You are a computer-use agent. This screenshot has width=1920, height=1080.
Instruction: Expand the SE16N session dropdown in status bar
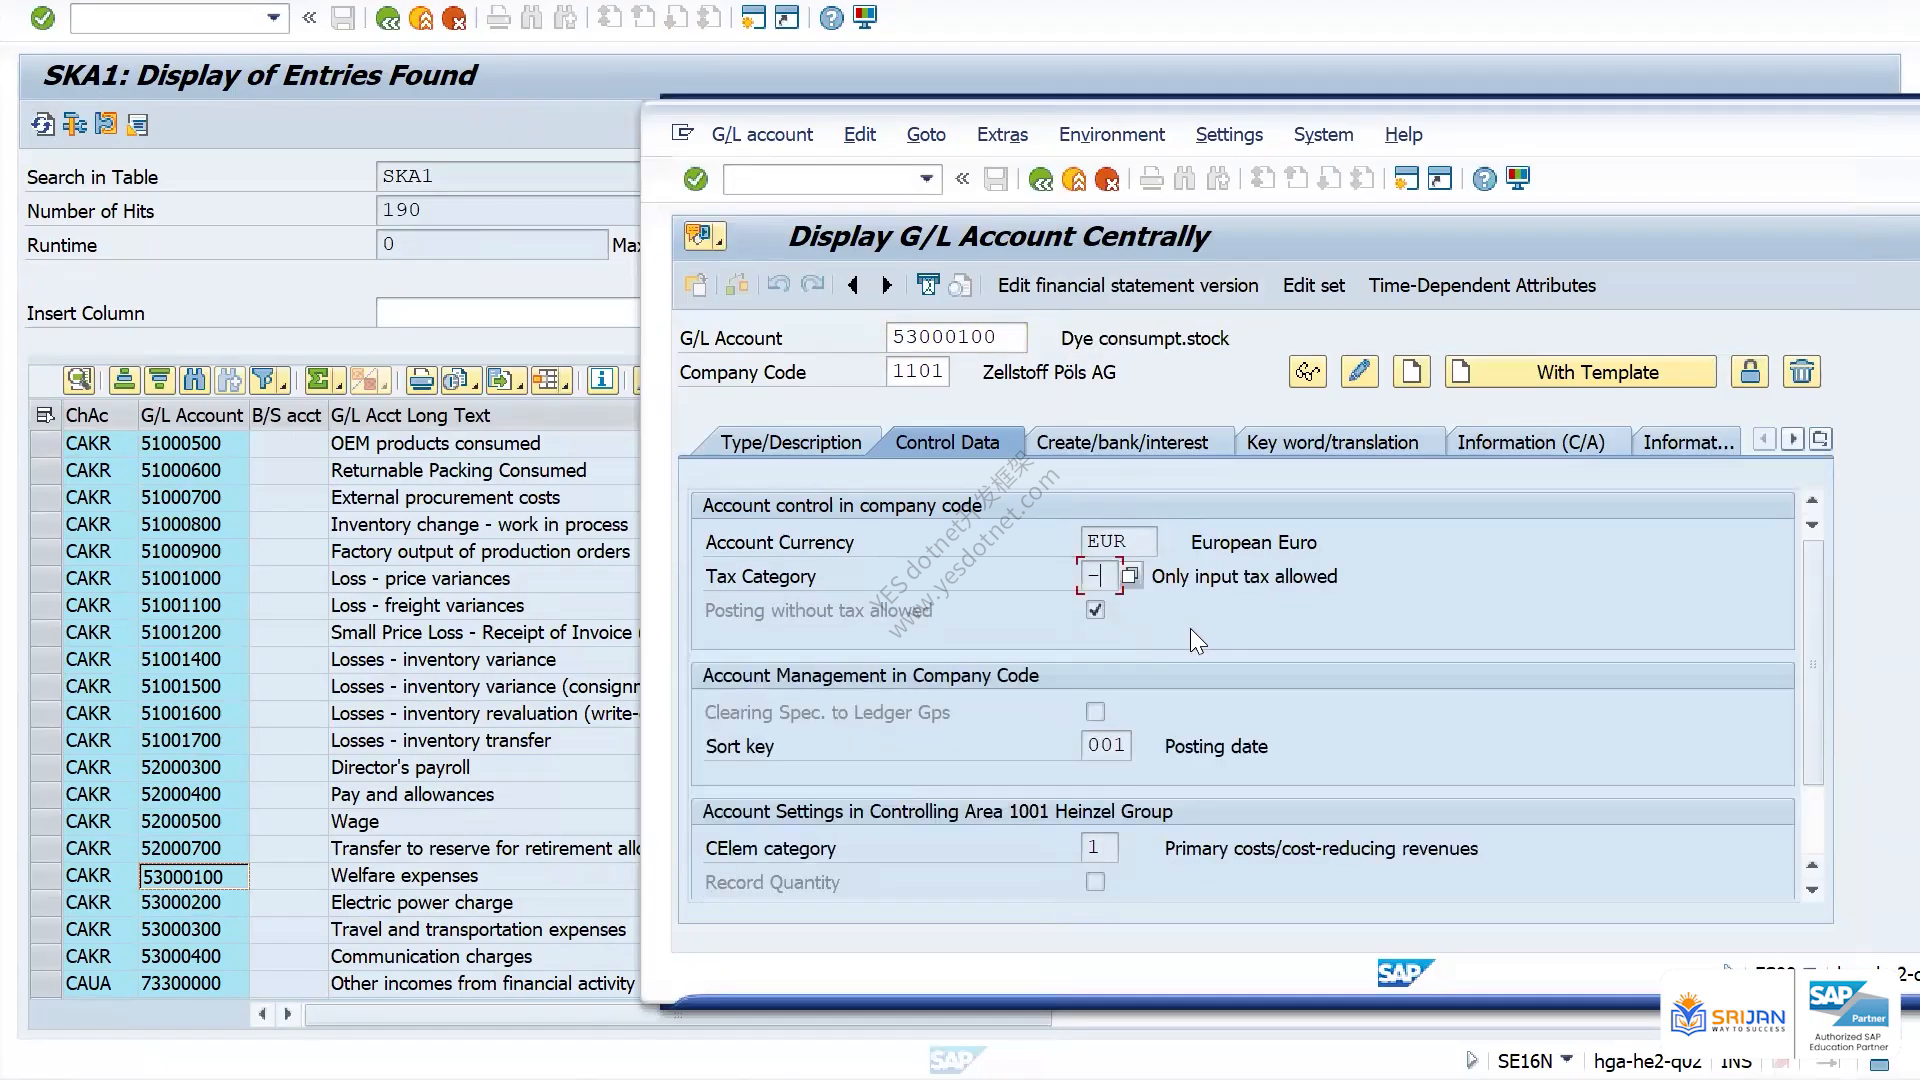point(1567,1059)
